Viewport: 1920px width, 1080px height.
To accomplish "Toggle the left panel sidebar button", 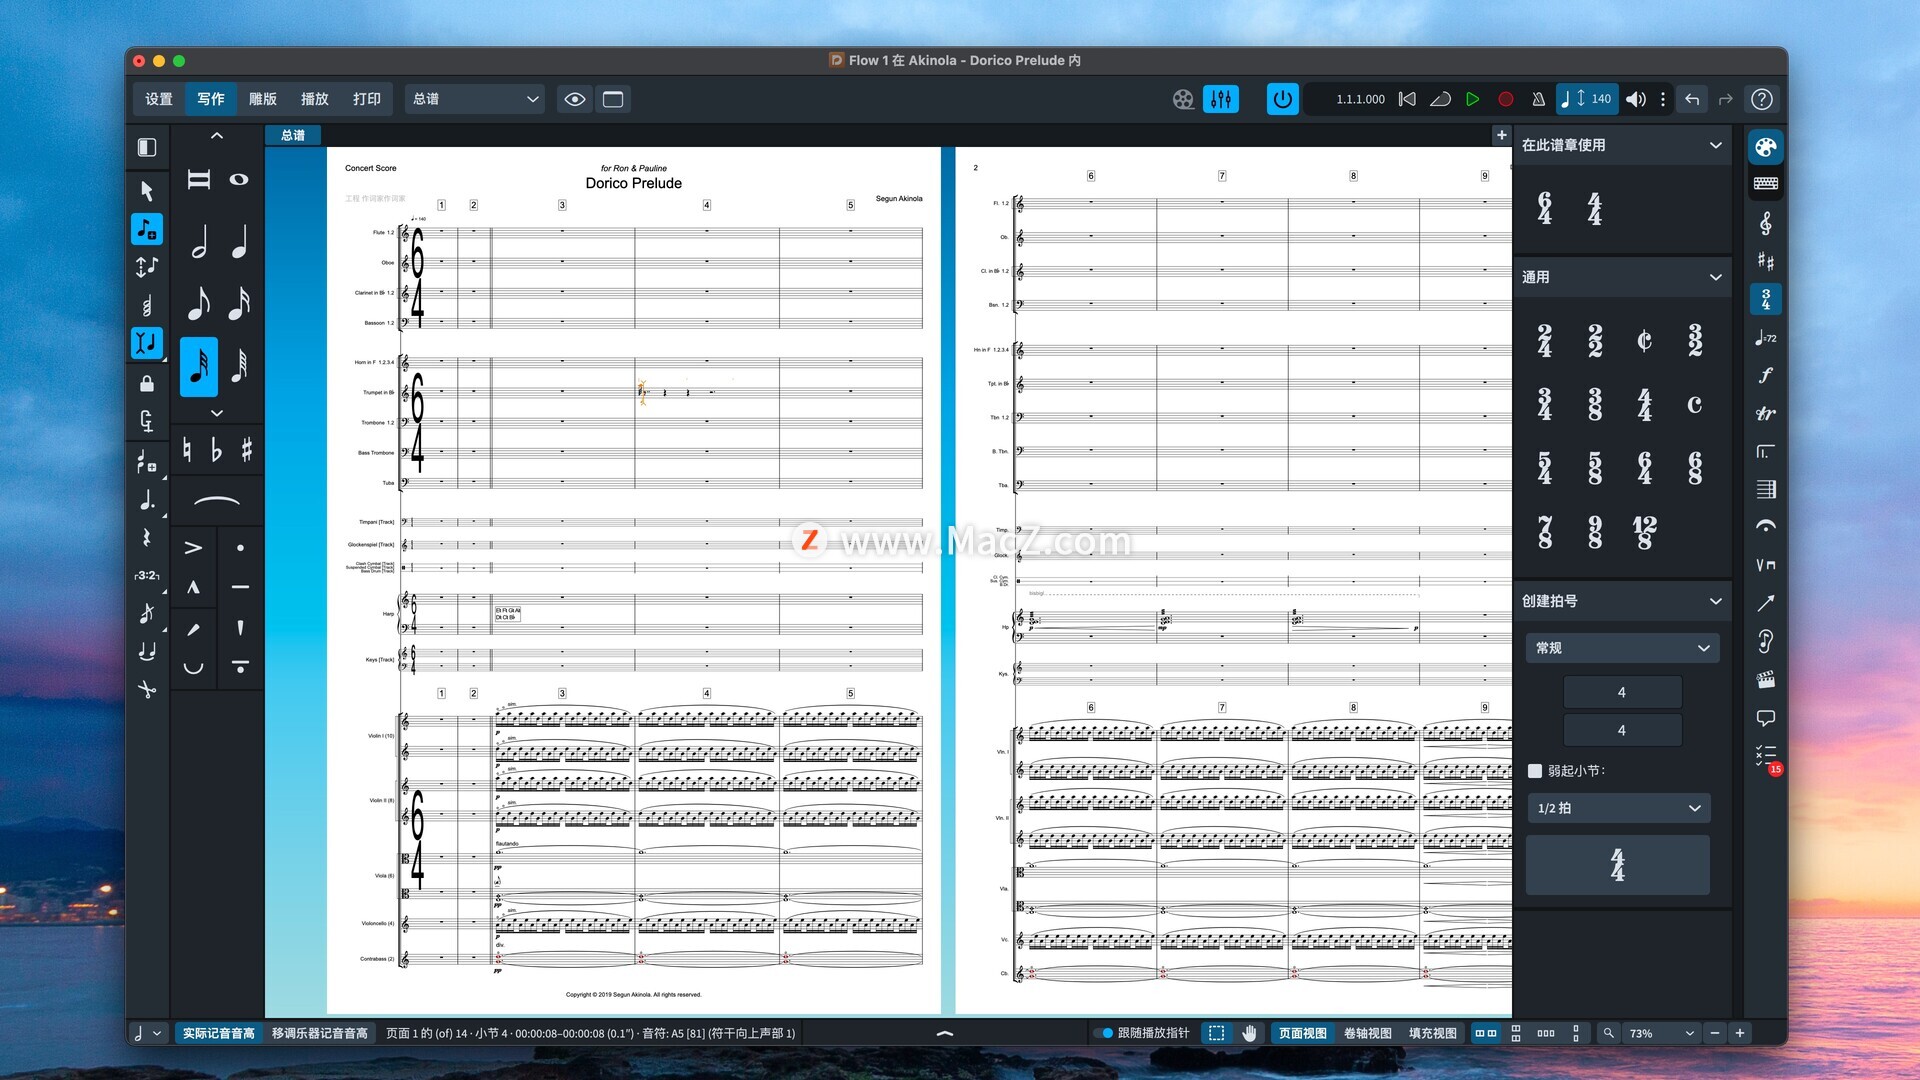I will pyautogui.click(x=147, y=148).
